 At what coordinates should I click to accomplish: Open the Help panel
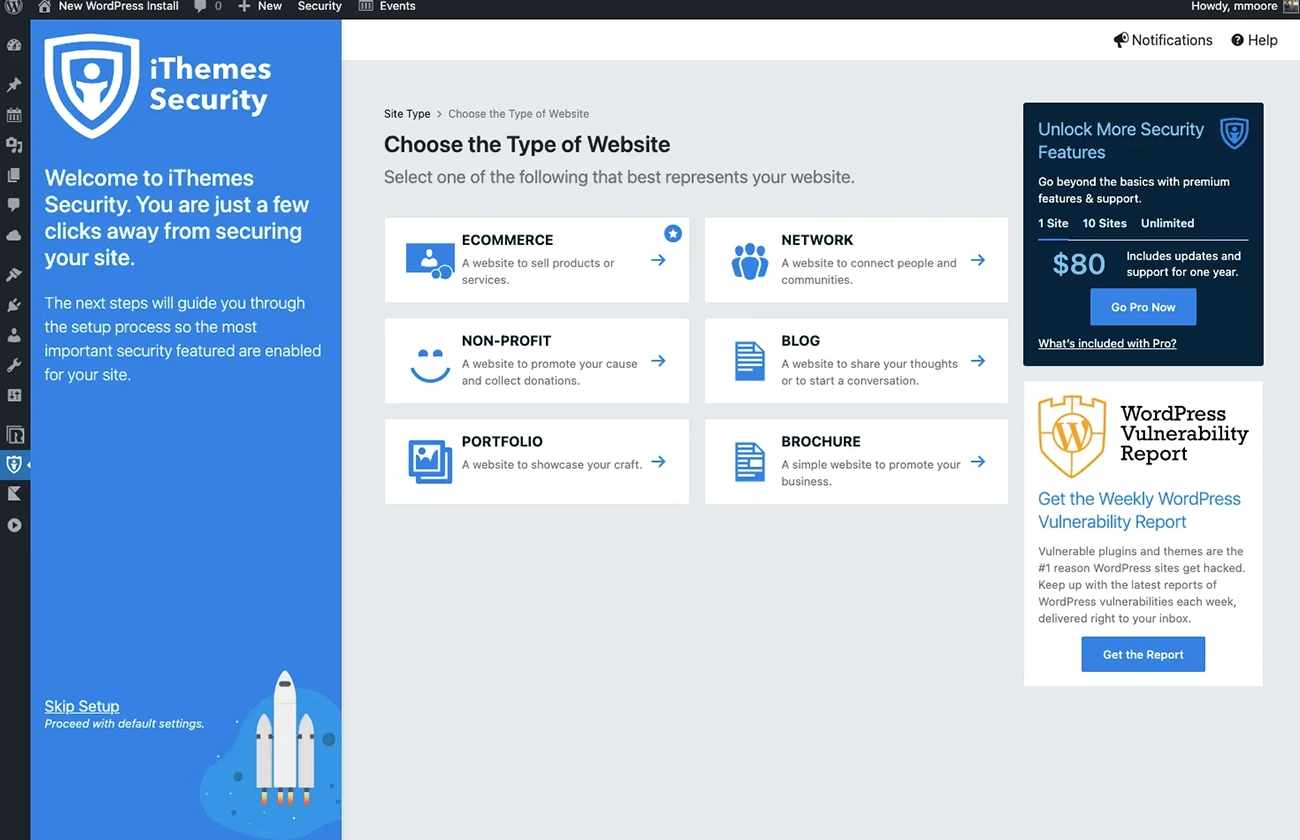point(1254,40)
